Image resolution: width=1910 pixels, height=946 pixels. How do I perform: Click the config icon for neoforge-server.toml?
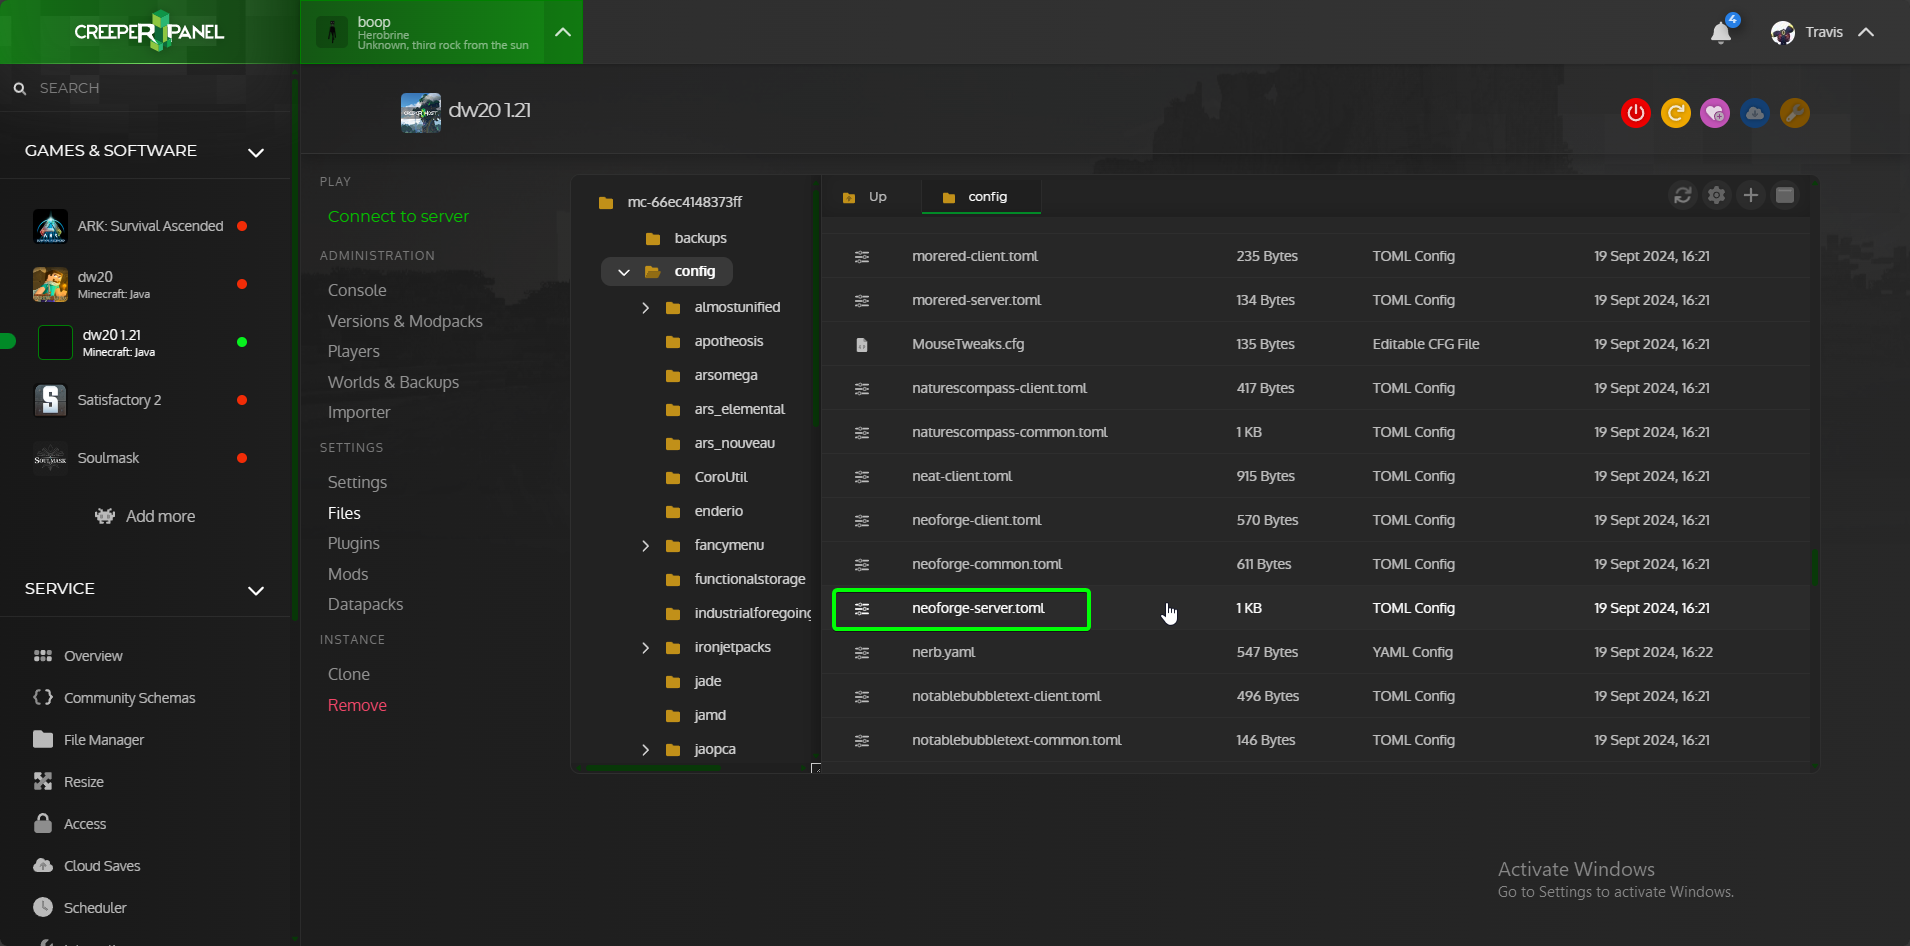pyautogui.click(x=862, y=609)
